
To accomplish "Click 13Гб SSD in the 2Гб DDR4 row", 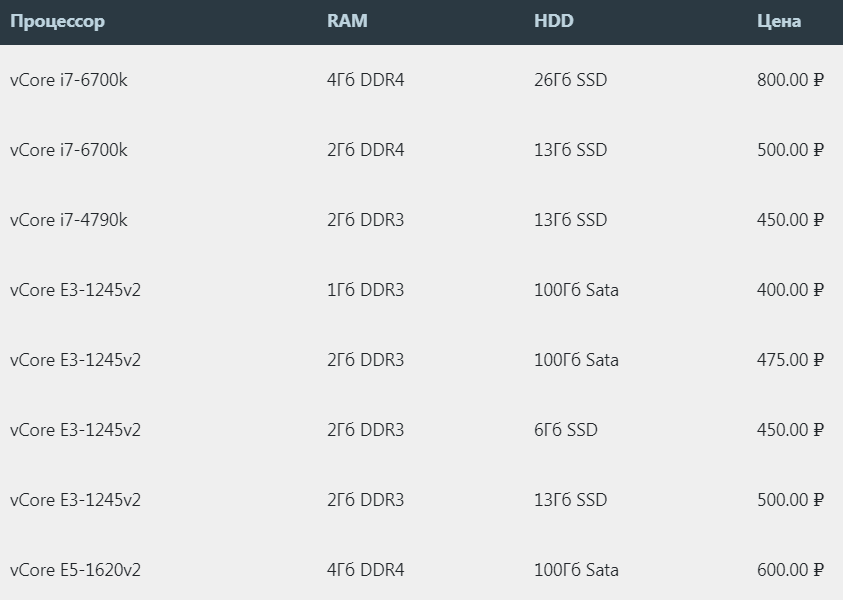I will click(x=570, y=150).
